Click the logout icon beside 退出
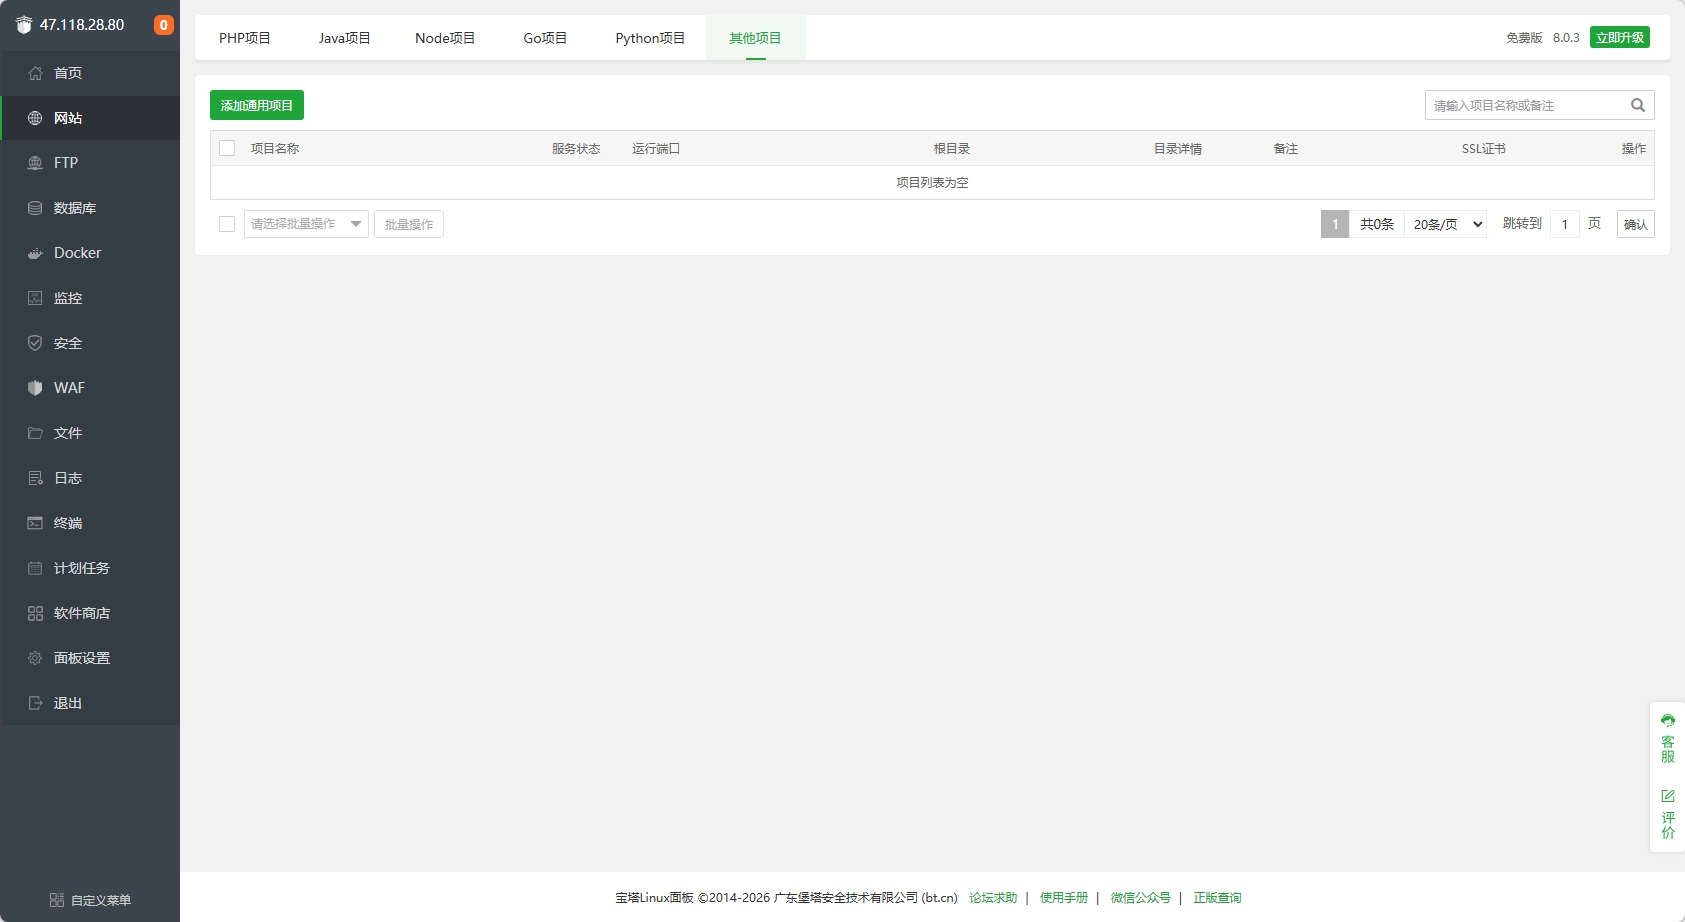 point(35,703)
